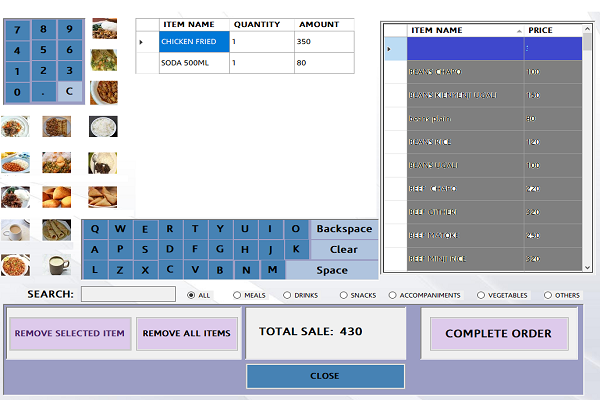Choose the SNACKS filter option

[344, 295]
